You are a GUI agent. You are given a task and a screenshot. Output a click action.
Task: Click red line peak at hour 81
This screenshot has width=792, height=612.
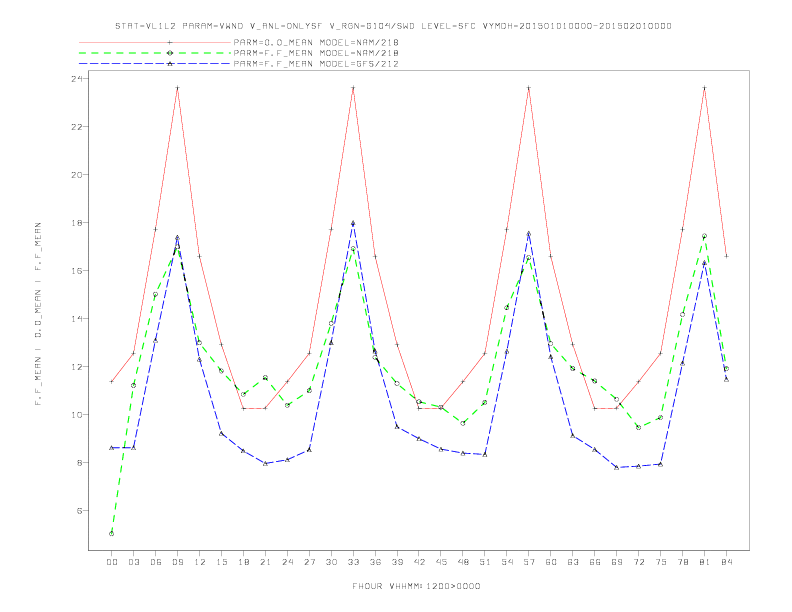pos(705,88)
